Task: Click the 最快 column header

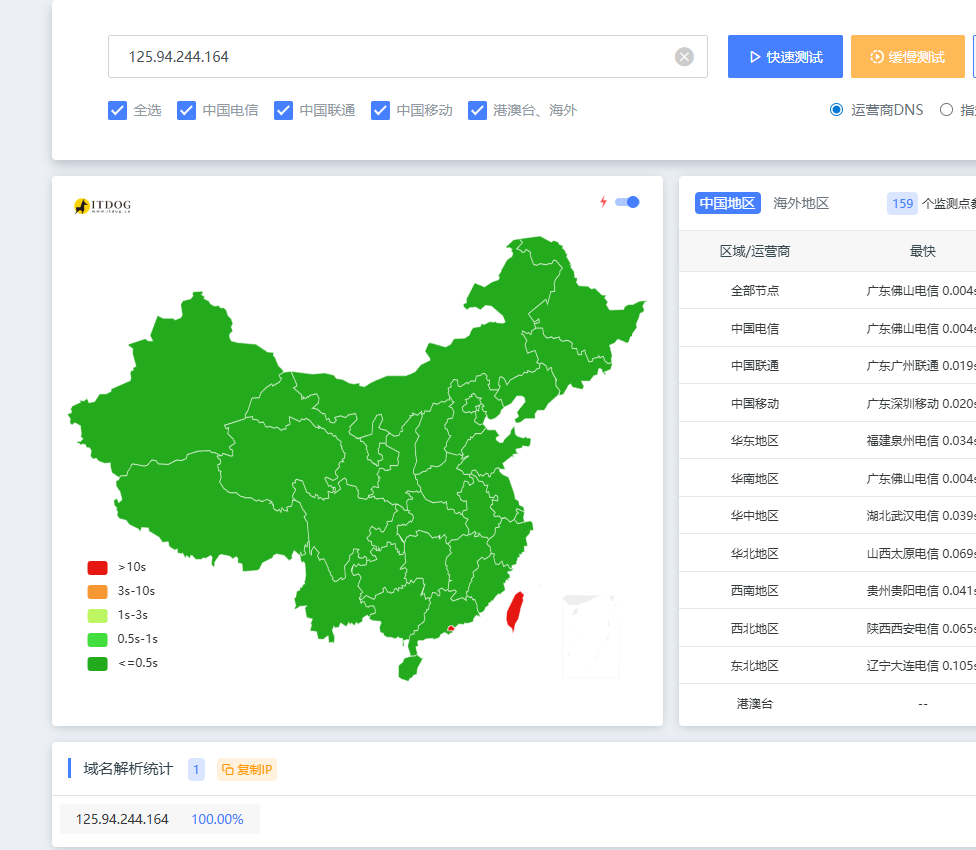Action: 922,251
